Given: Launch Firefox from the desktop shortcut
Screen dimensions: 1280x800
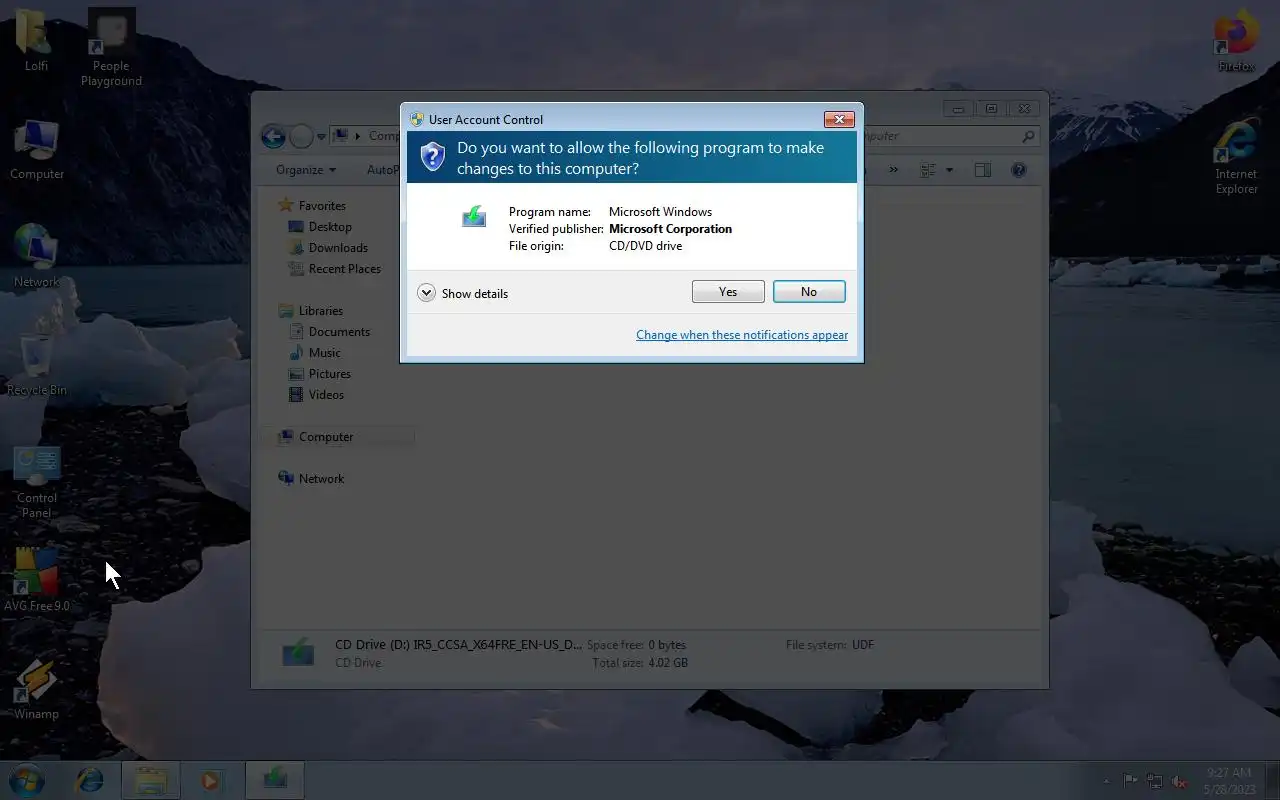Looking at the screenshot, I should pos(1236,42).
